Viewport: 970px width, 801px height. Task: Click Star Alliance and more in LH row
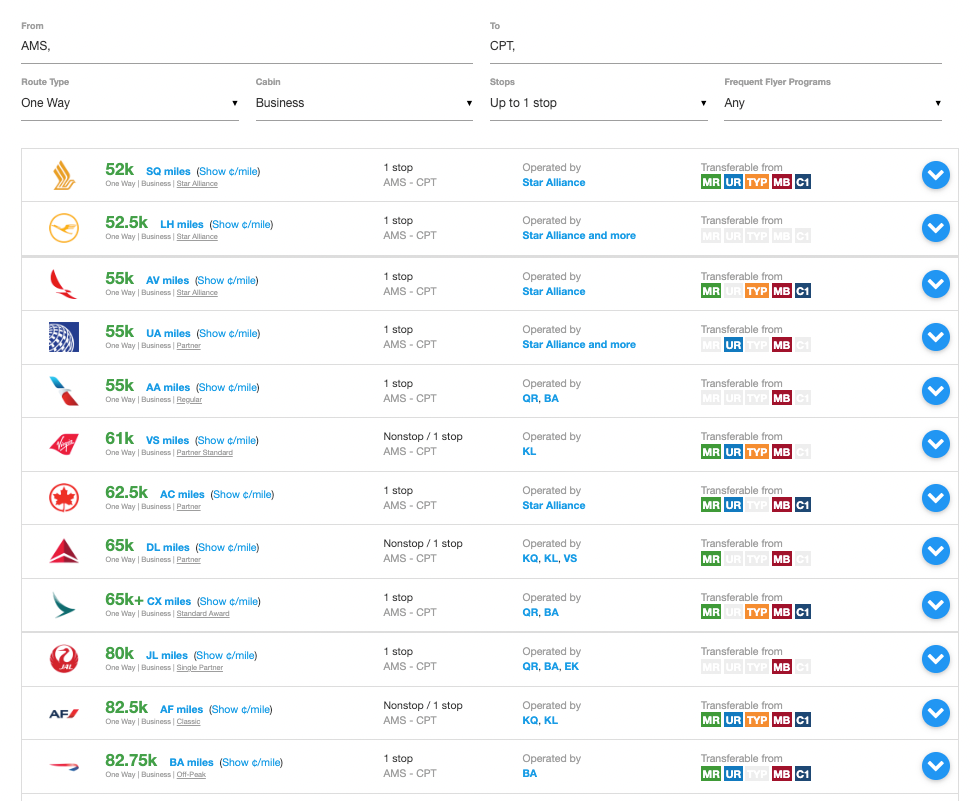(x=579, y=236)
